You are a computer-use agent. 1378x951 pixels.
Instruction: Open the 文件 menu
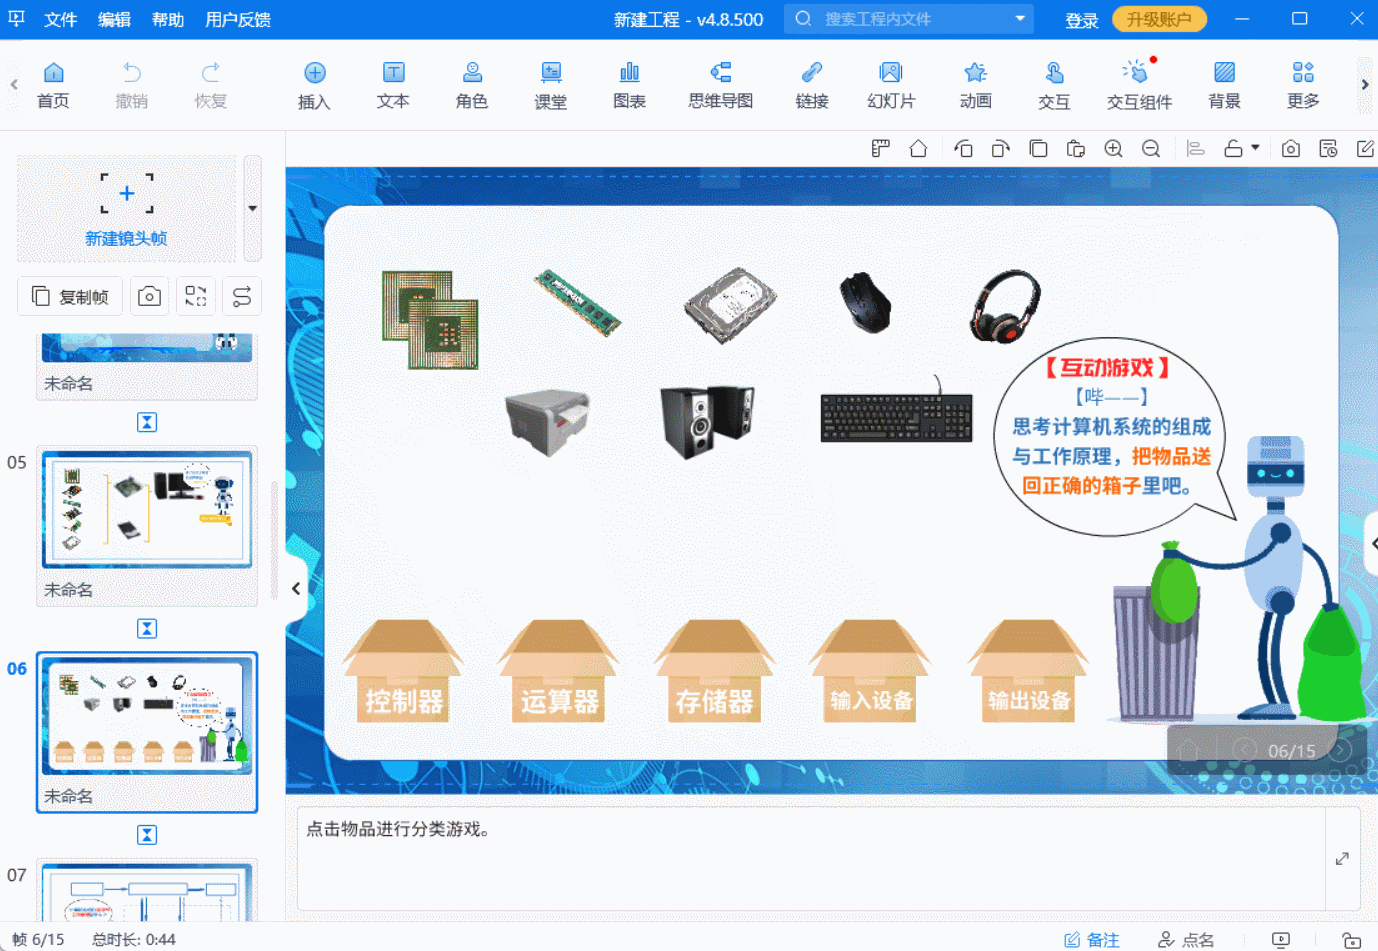click(x=60, y=20)
